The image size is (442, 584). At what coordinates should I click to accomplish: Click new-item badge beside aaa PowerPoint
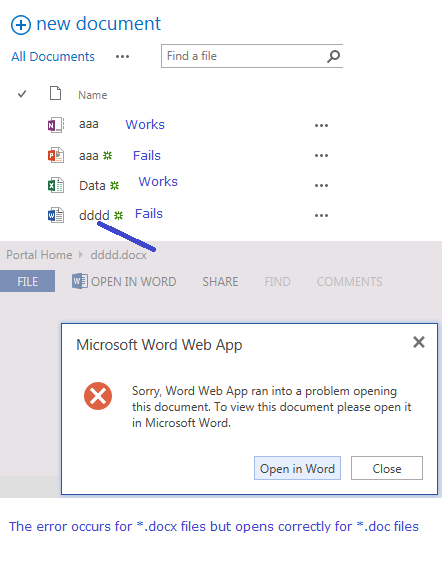[x=107, y=155]
